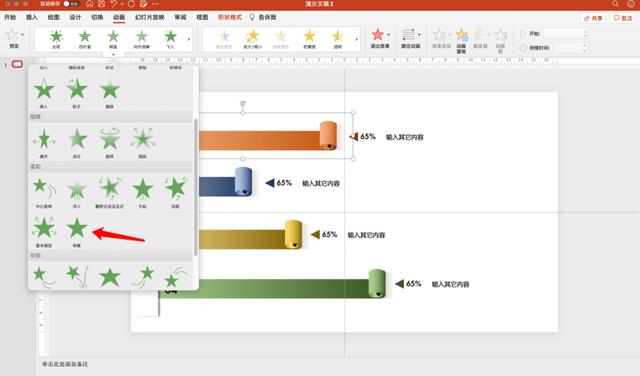Click the animation gallery vertical scrollbar
640x376 pixels.
196,187
